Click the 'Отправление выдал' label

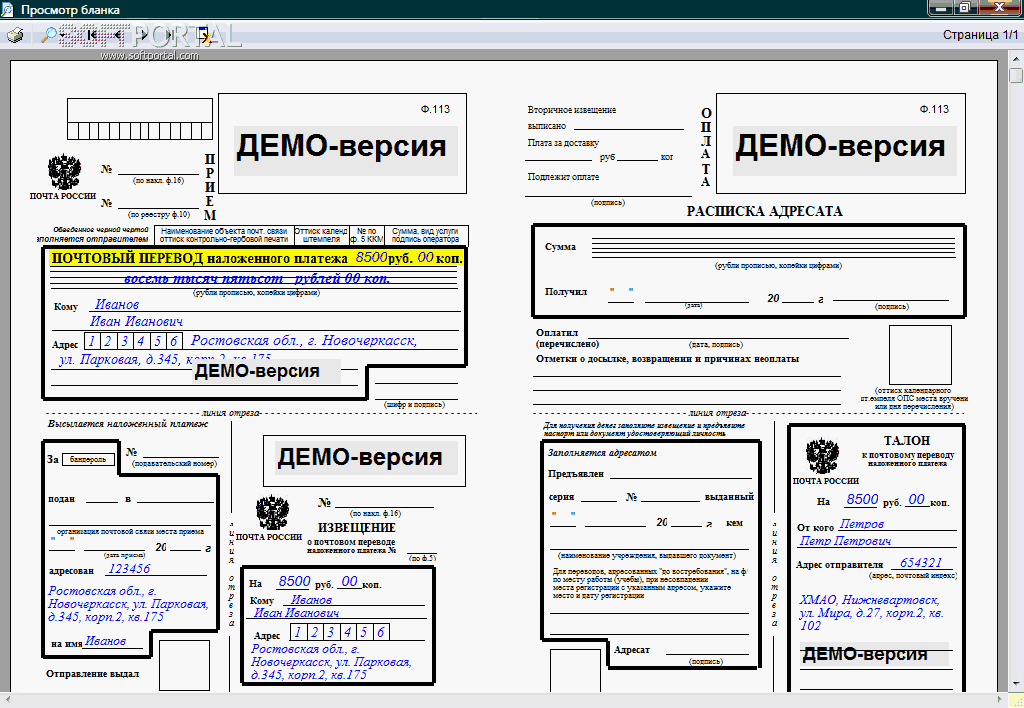[x=92, y=673]
